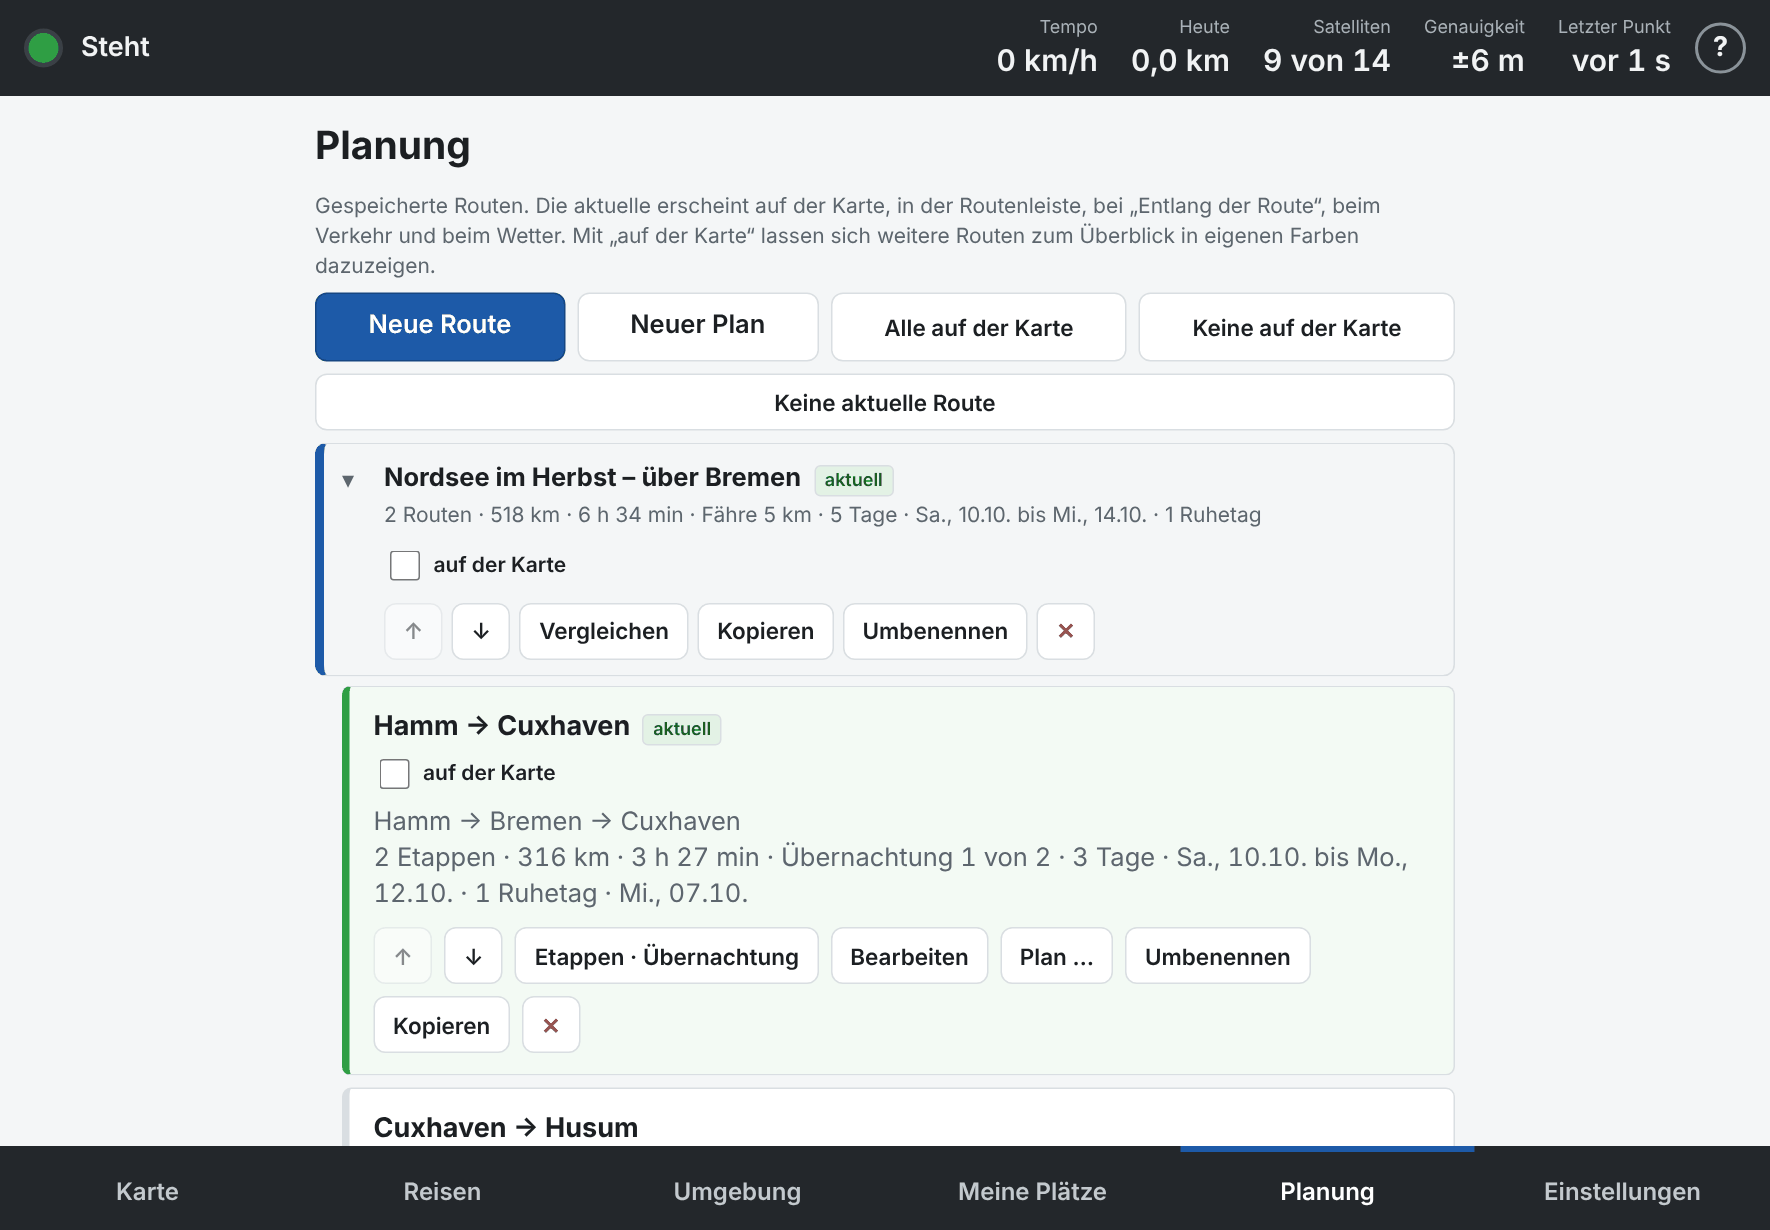Go to the Einstellungen tab
1770x1230 pixels.
pos(1622,1191)
